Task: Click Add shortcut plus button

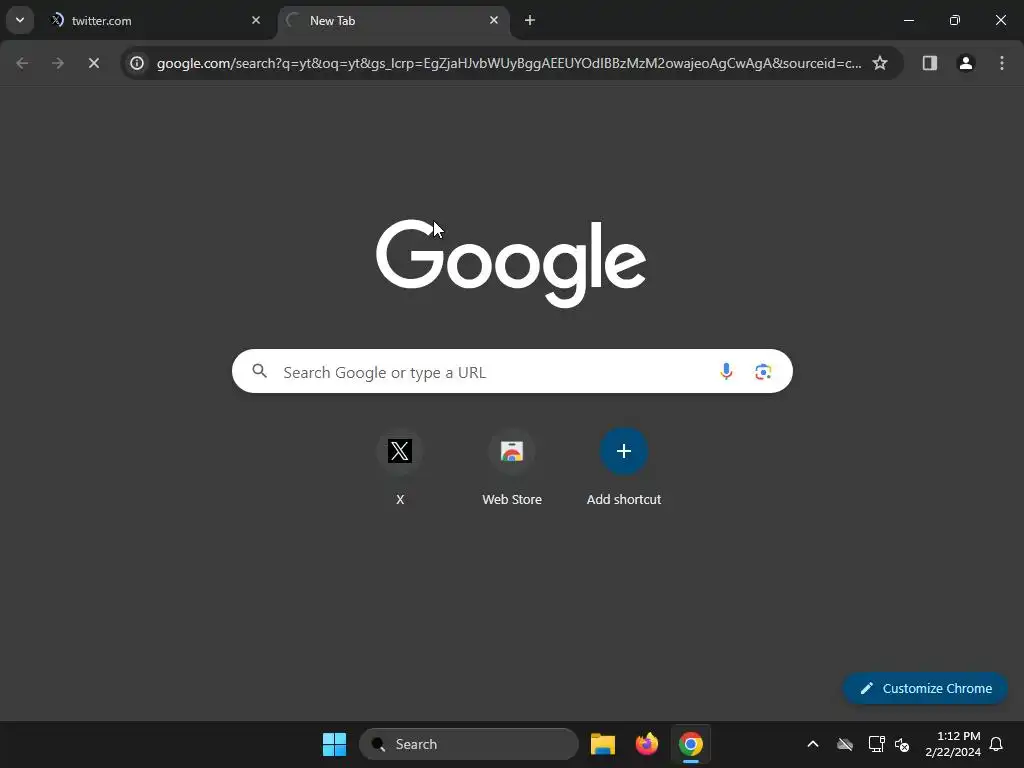Action: click(x=624, y=451)
